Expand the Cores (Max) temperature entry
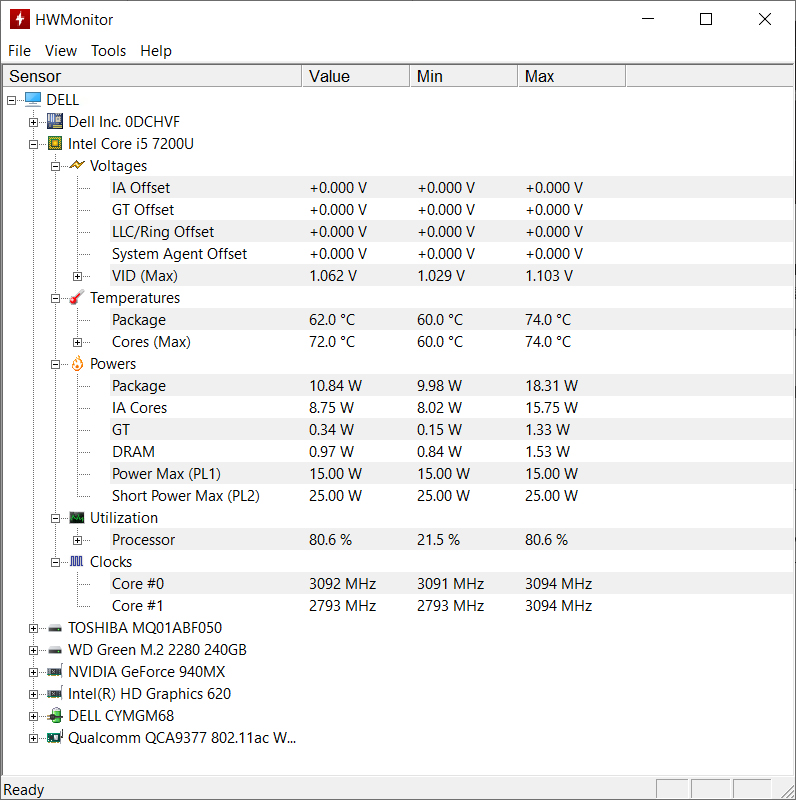This screenshot has width=796, height=800. 77,342
